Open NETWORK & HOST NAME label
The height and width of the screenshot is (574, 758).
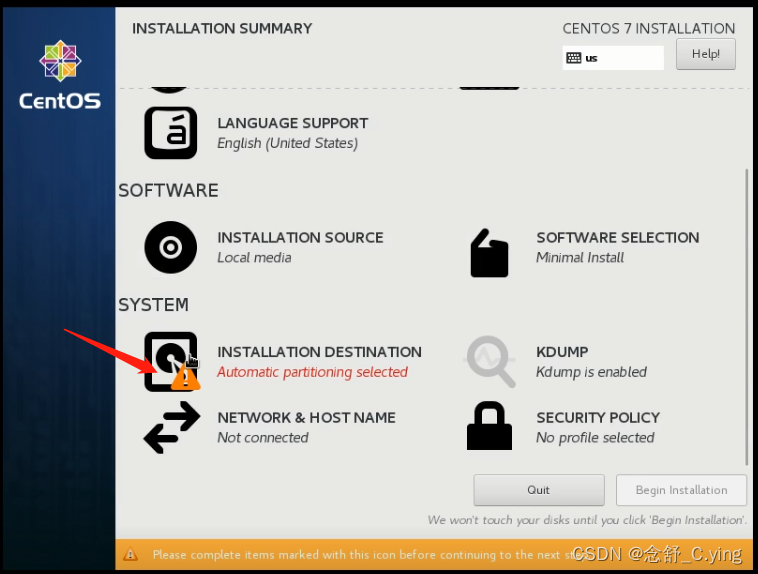pos(306,417)
